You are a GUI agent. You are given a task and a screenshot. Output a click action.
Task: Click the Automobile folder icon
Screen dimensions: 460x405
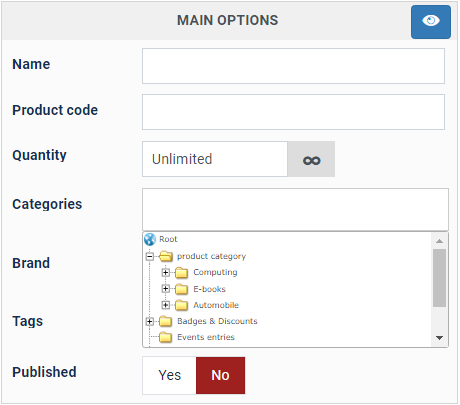click(181, 305)
